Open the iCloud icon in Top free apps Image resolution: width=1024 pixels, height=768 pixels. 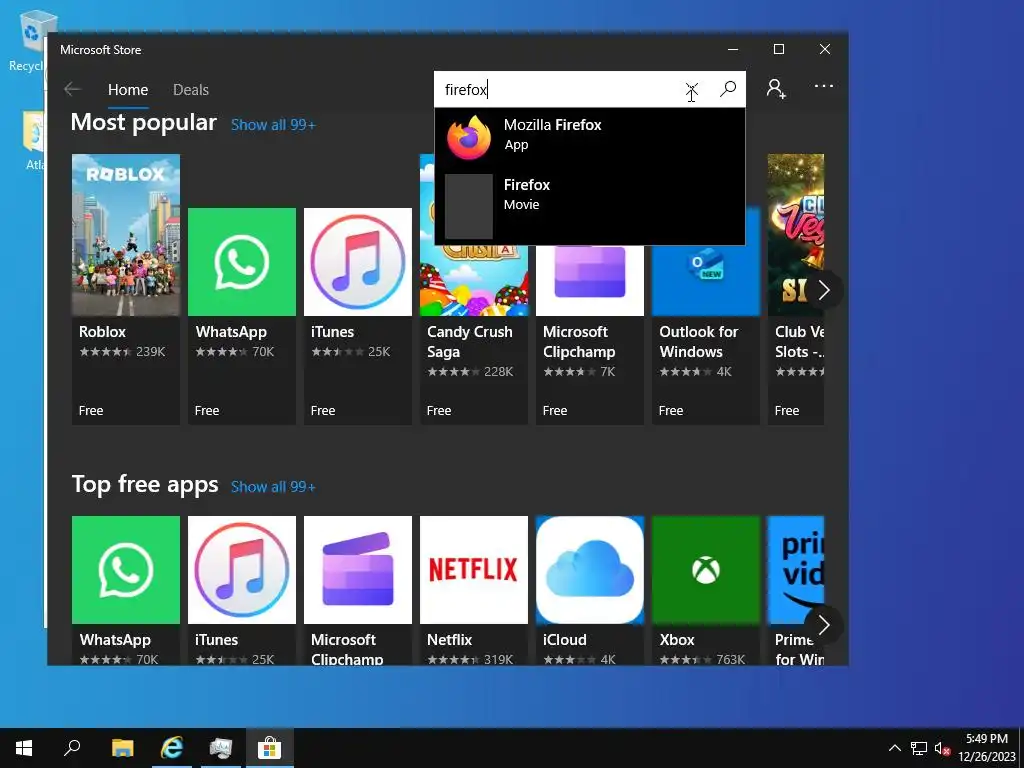590,570
